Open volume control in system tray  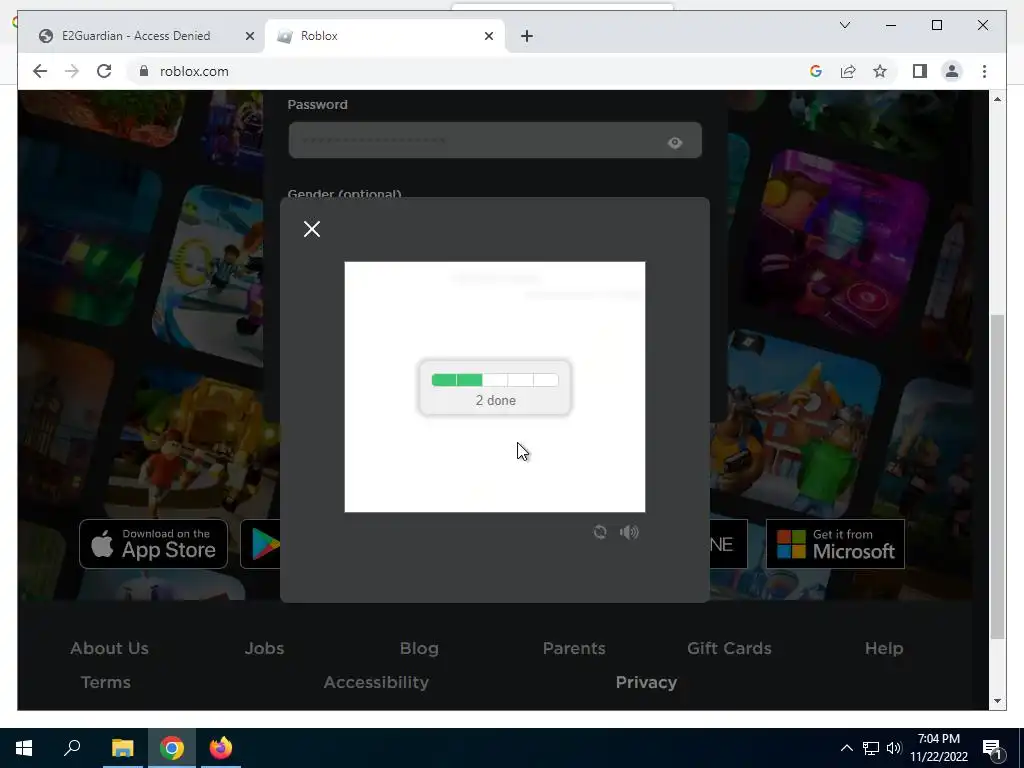pos(894,748)
